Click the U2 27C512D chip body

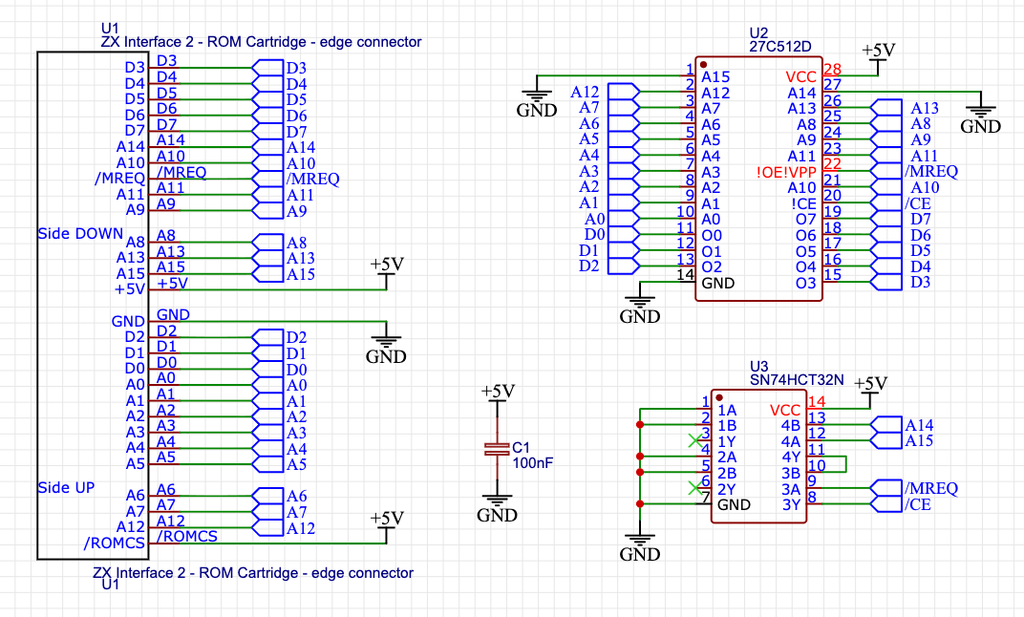coord(758,179)
